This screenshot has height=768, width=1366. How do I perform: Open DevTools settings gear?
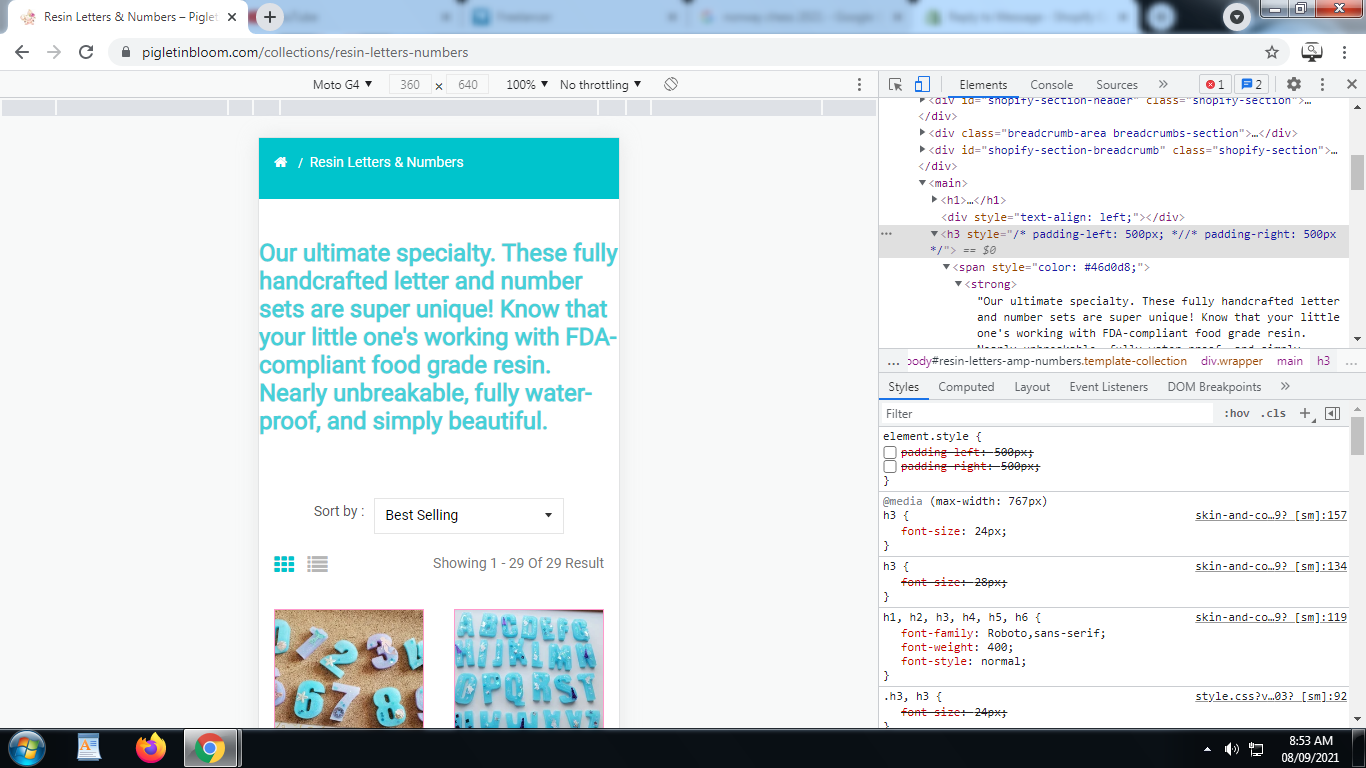click(x=1294, y=85)
